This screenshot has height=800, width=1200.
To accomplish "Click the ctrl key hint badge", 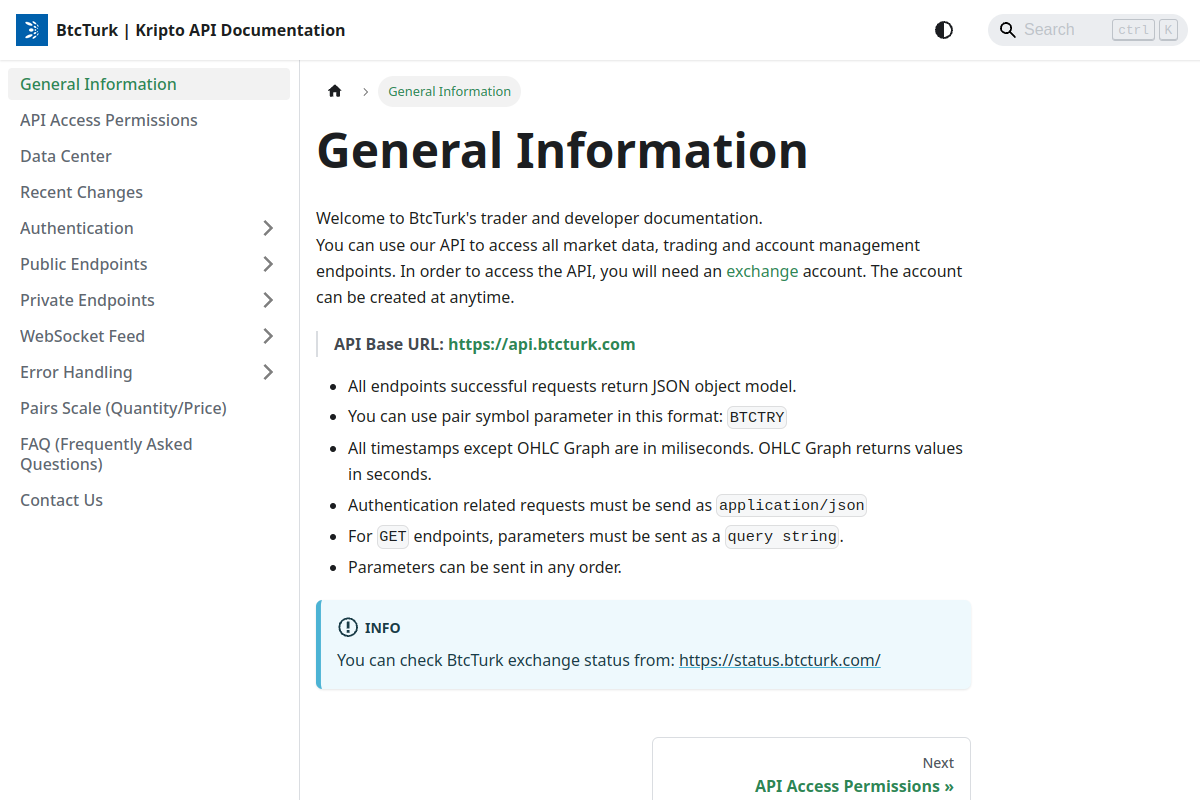I will click(x=1133, y=30).
